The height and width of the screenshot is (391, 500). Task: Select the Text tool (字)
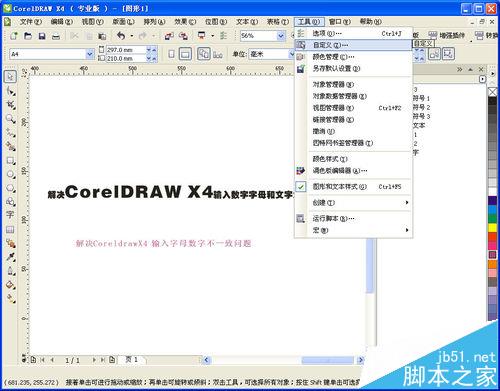pos(10,215)
